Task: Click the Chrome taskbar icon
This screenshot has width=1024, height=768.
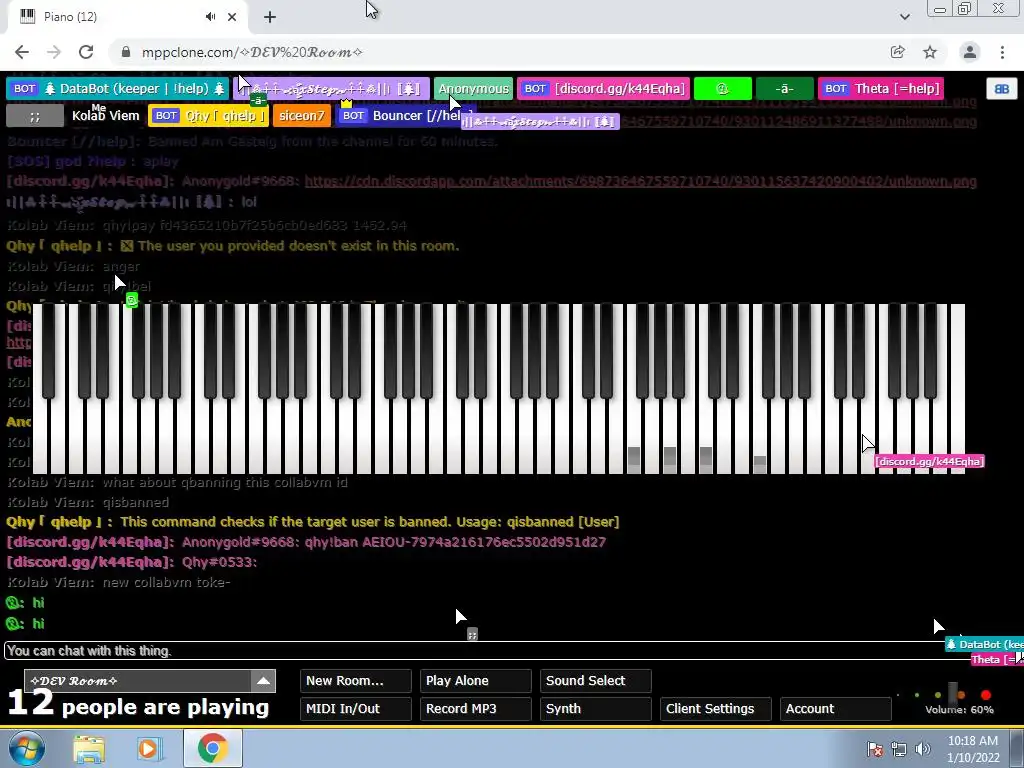Action: click(x=212, y=748)
